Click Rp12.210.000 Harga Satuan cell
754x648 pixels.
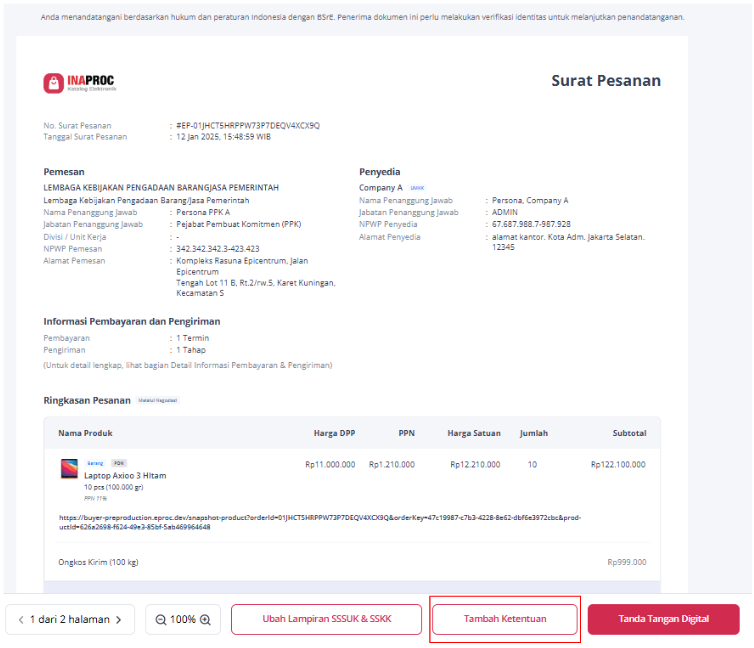[x=475, y=465]
